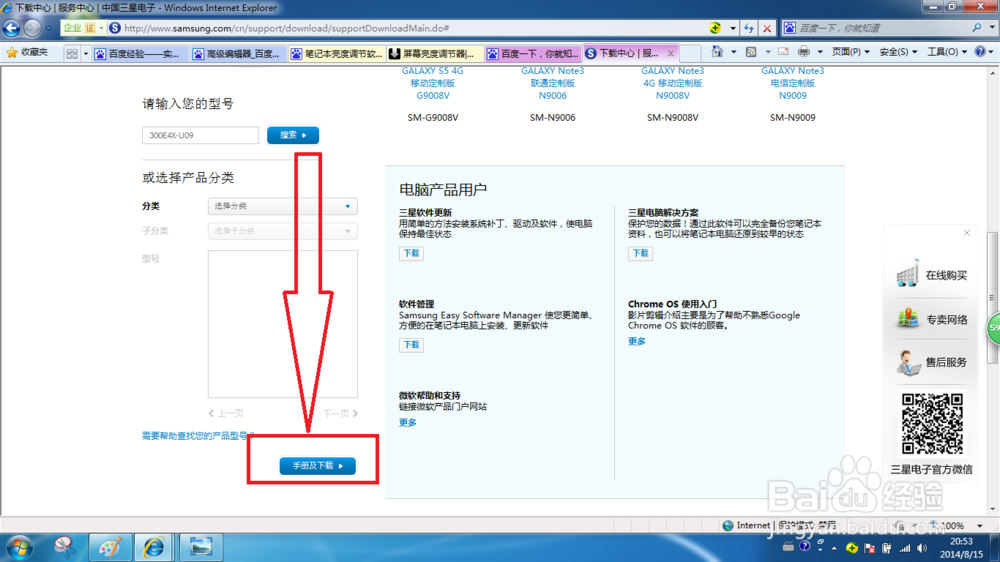Click the 上一页 previous page control

click(x=226, y=413)
